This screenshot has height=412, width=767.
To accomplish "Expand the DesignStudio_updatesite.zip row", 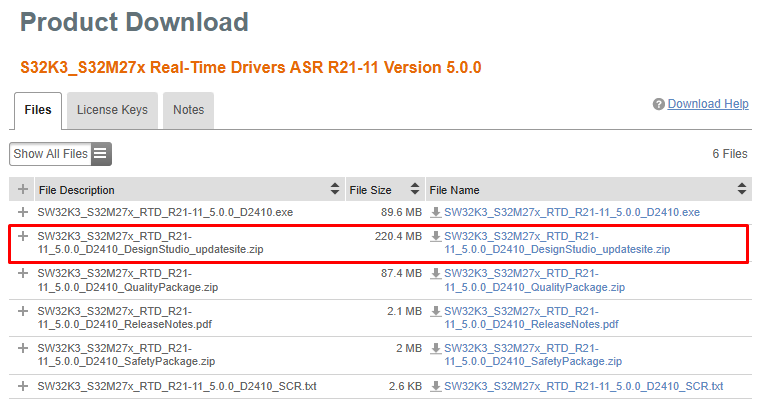I will (23, 236).
